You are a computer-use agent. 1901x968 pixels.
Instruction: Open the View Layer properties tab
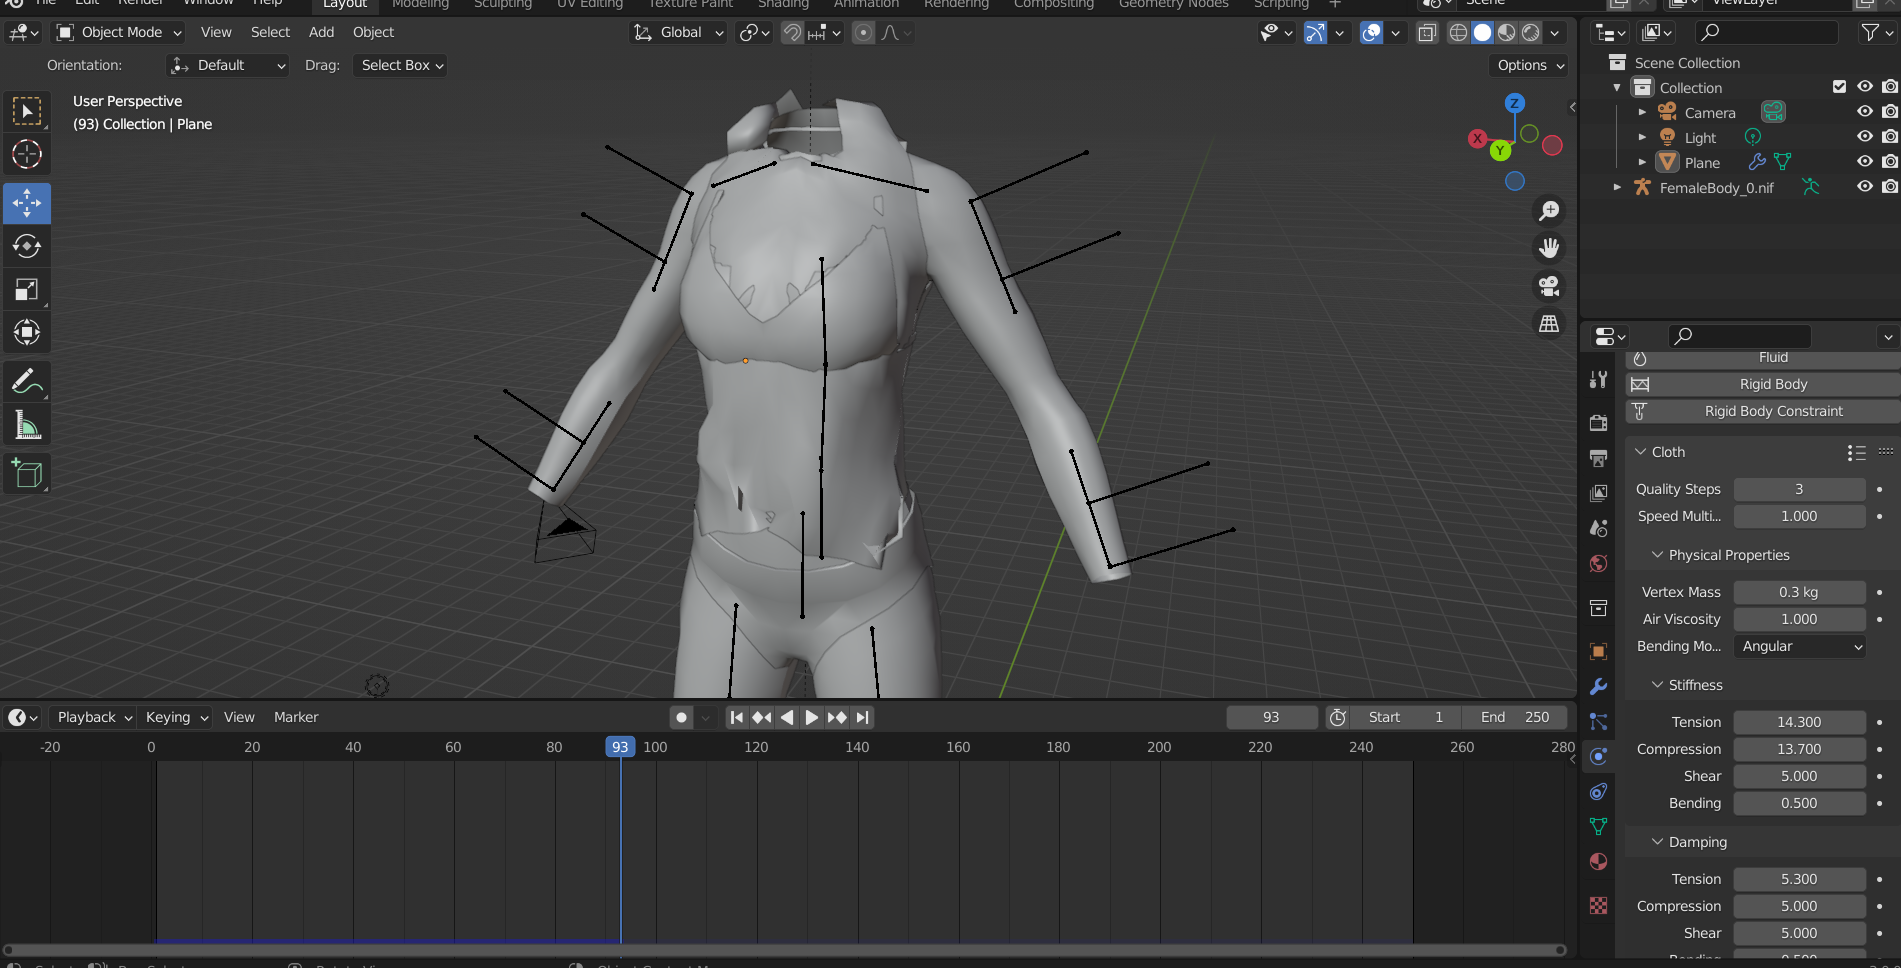pyautogui.click(x=1598, y=493)
